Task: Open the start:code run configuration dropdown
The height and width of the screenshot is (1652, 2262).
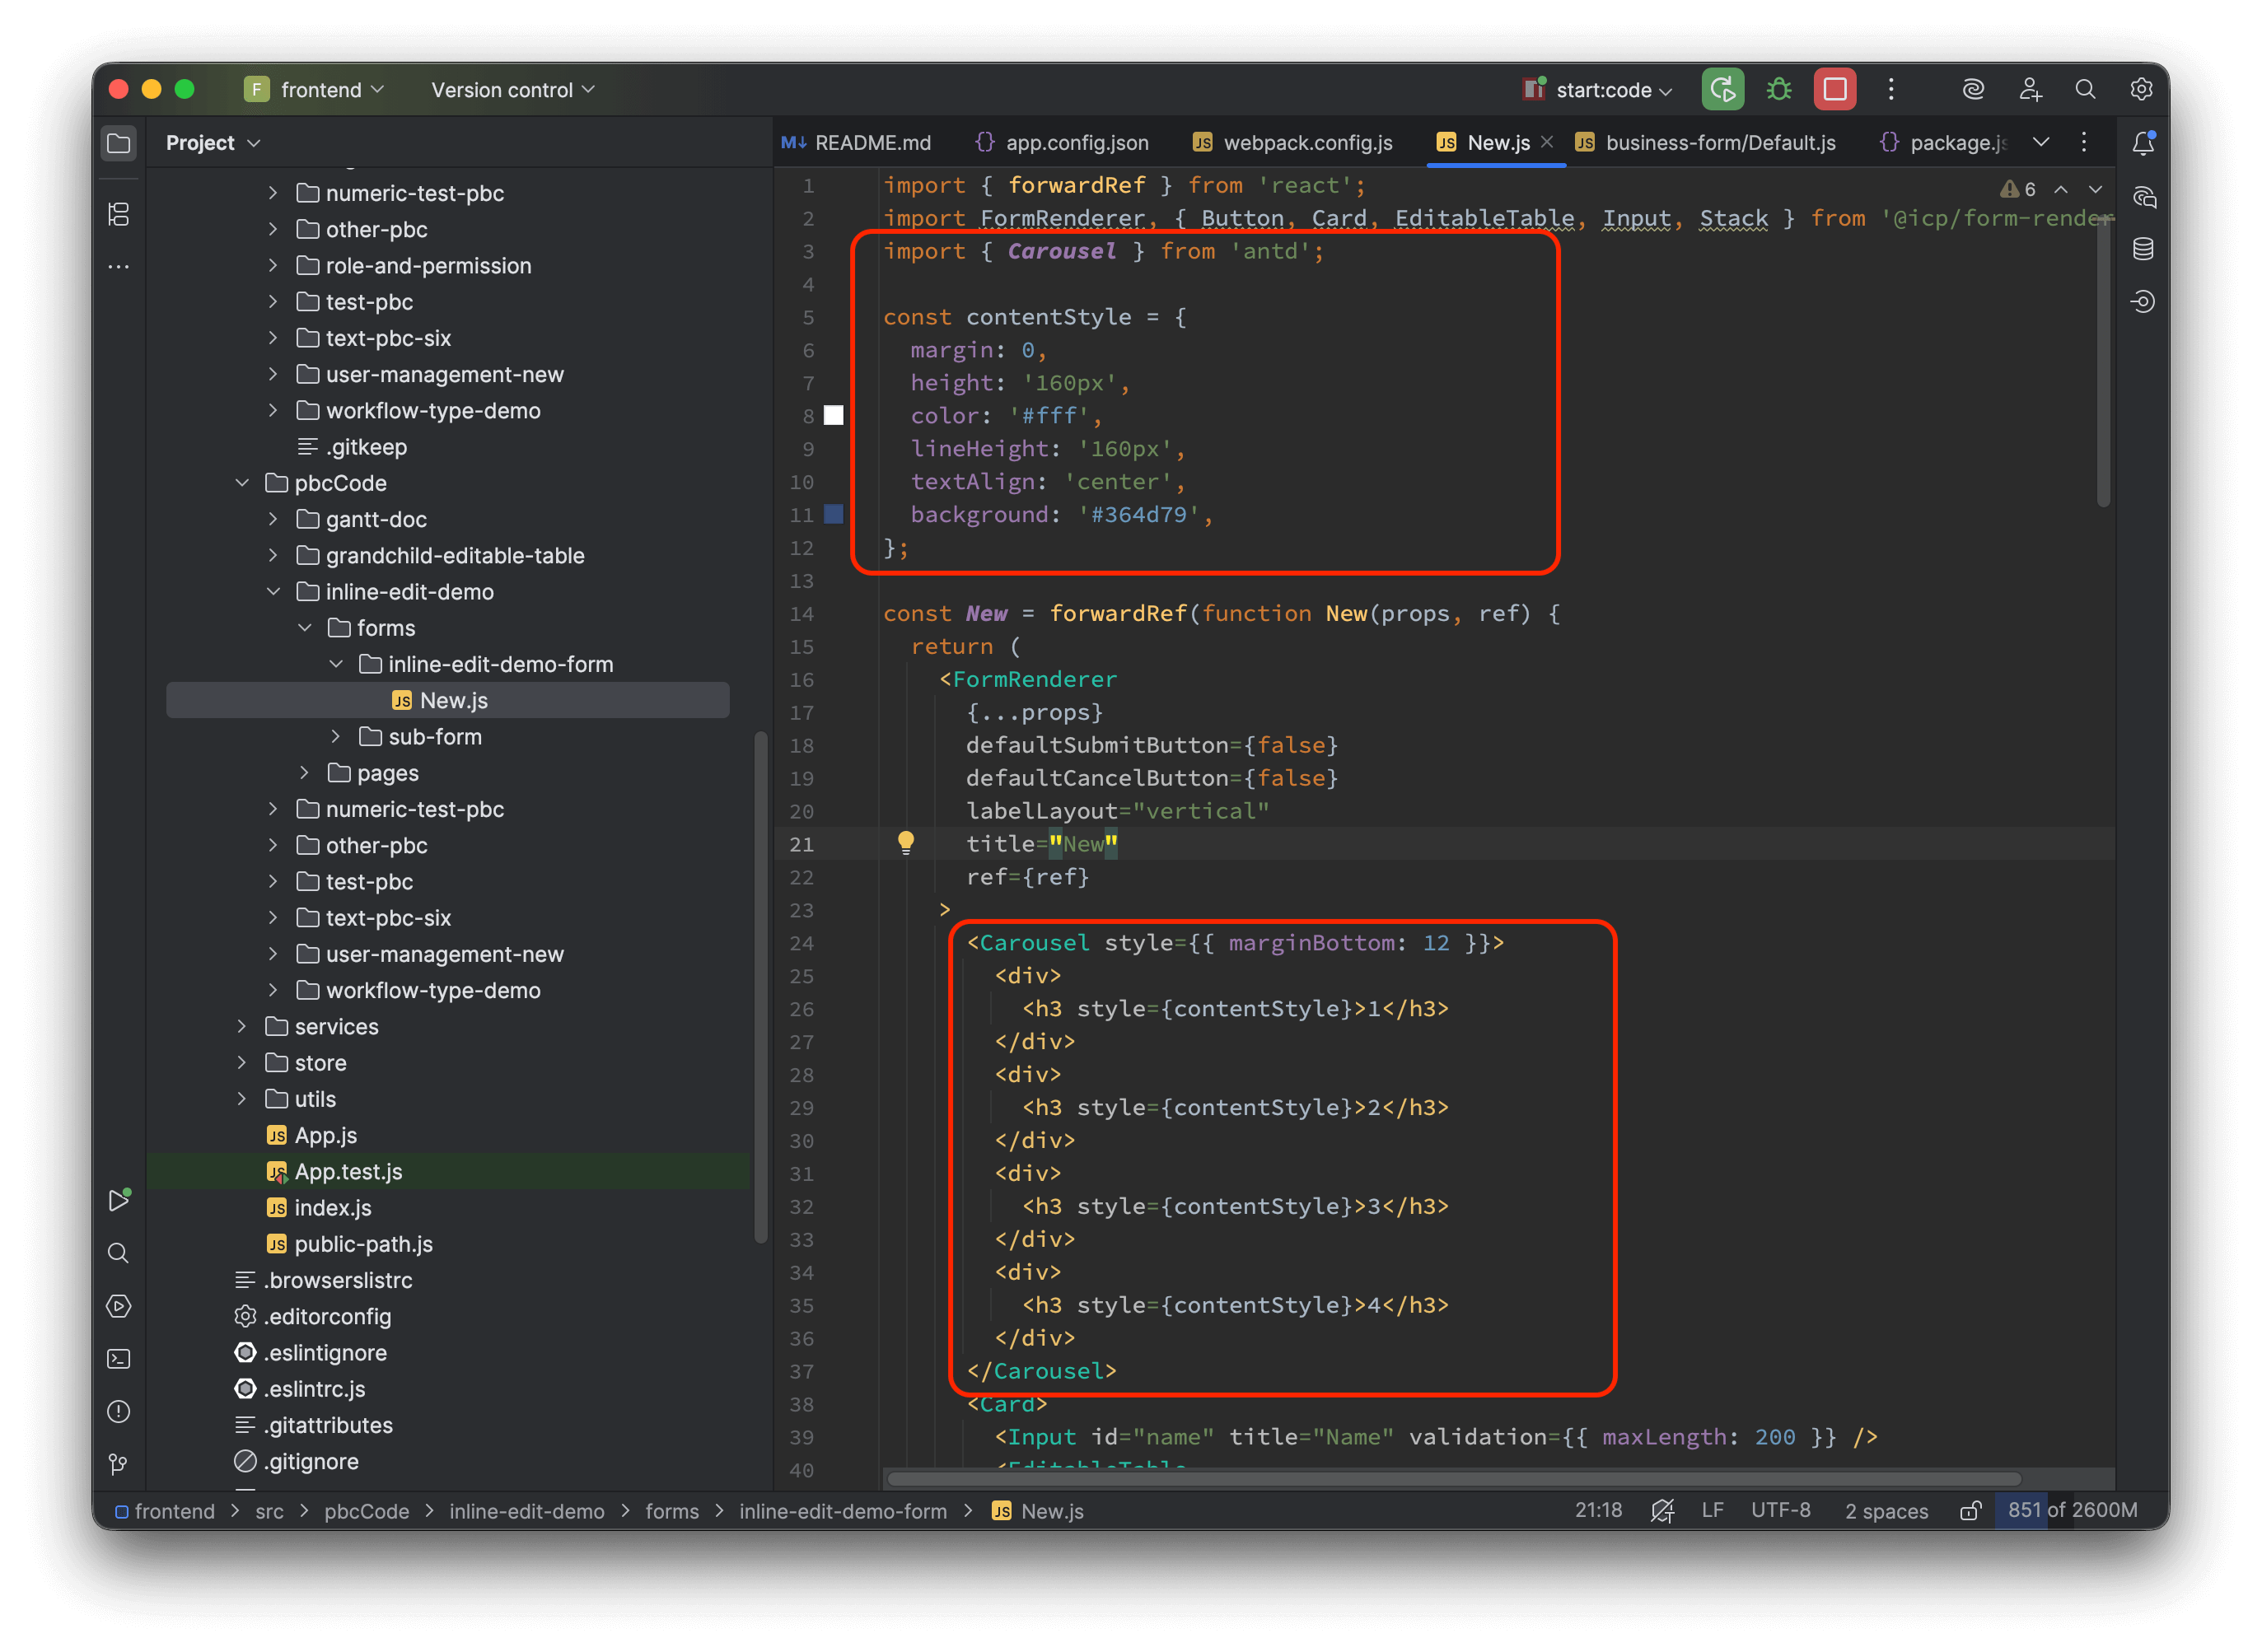Action: (1597, 90)
